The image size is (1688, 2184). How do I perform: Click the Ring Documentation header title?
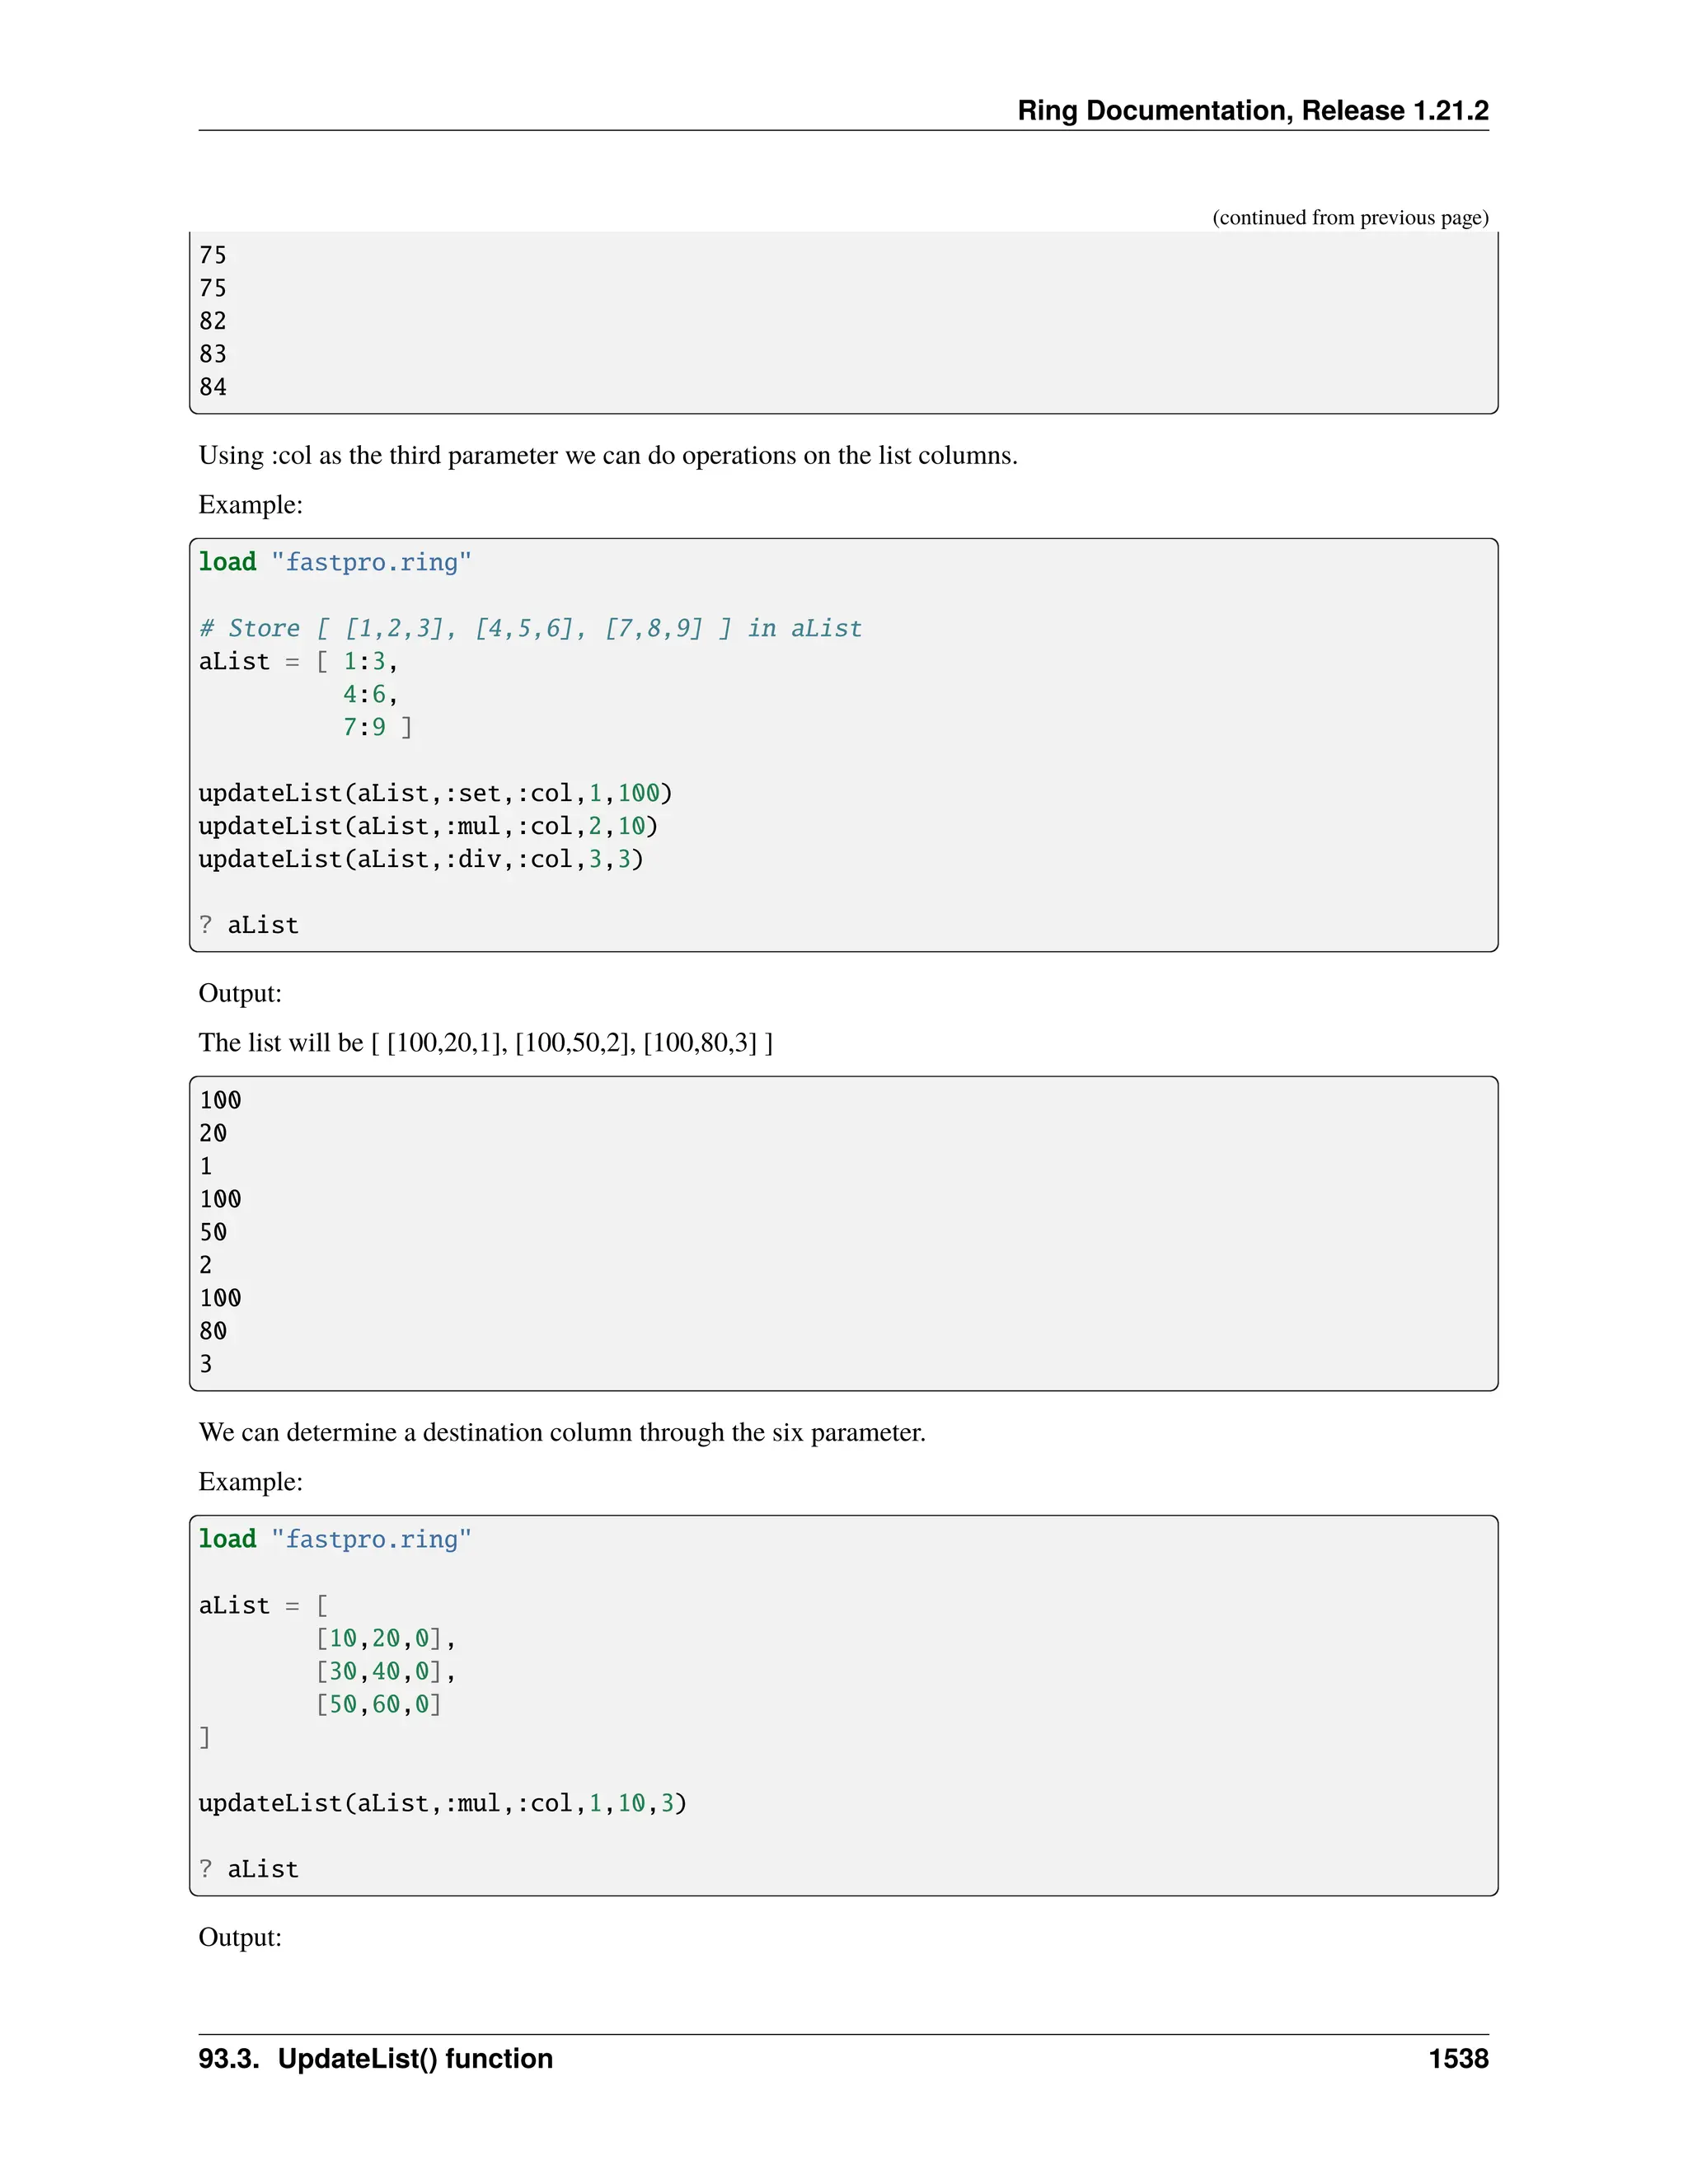pyautogui.click(x=1252, y=110)
